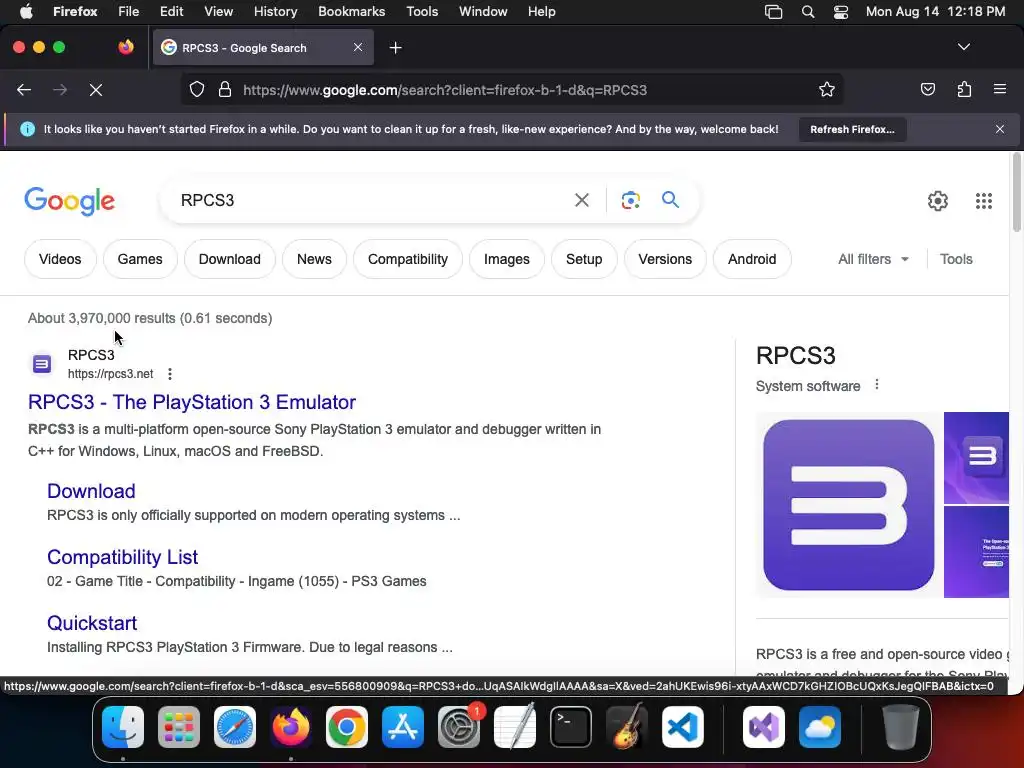Image resolution: width=1024 pixels, height=768 pixels.
Task: Open a new tab with plus button
Action: (x=395, y=48)
